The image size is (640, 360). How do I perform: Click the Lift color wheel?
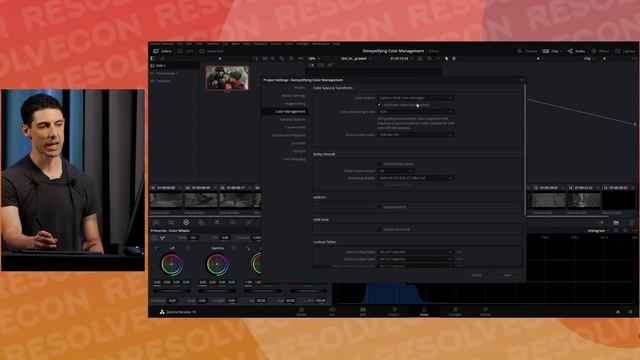point(172,264)
